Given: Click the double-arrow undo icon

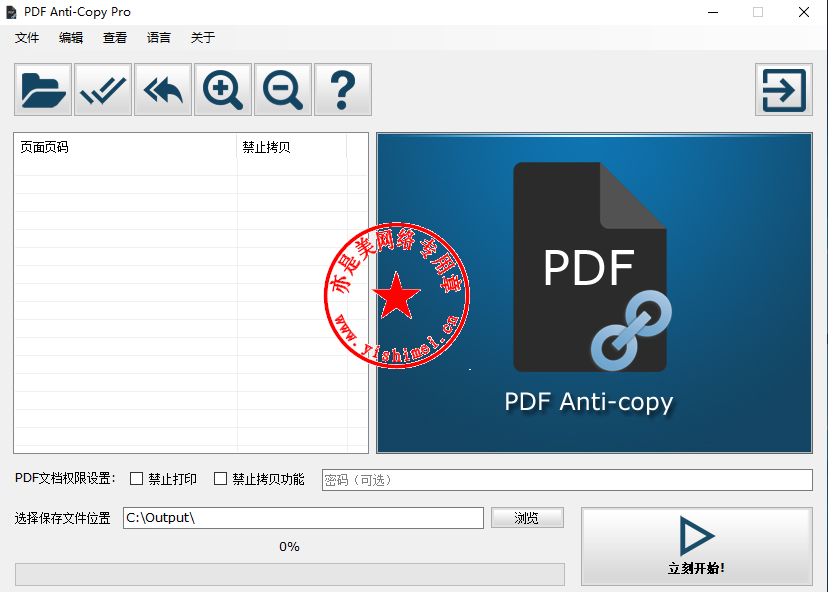Looking at the screenshot, I should (163, 89).
